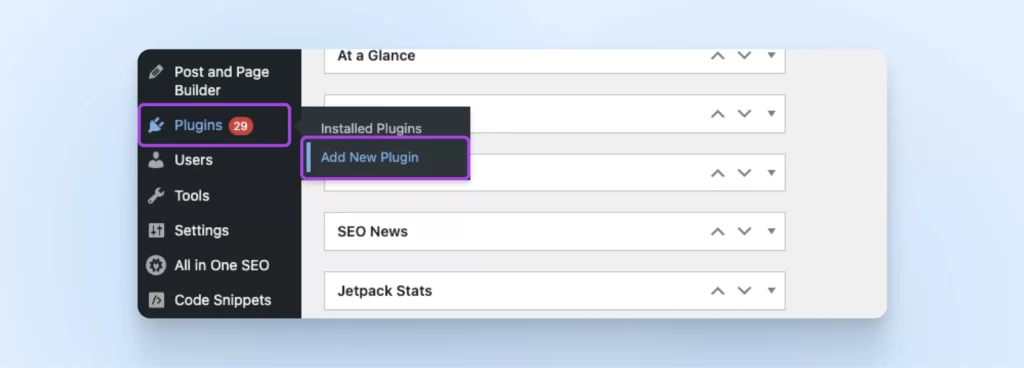
Task: Click the Code Snippets icon
Action: (156, 300)
